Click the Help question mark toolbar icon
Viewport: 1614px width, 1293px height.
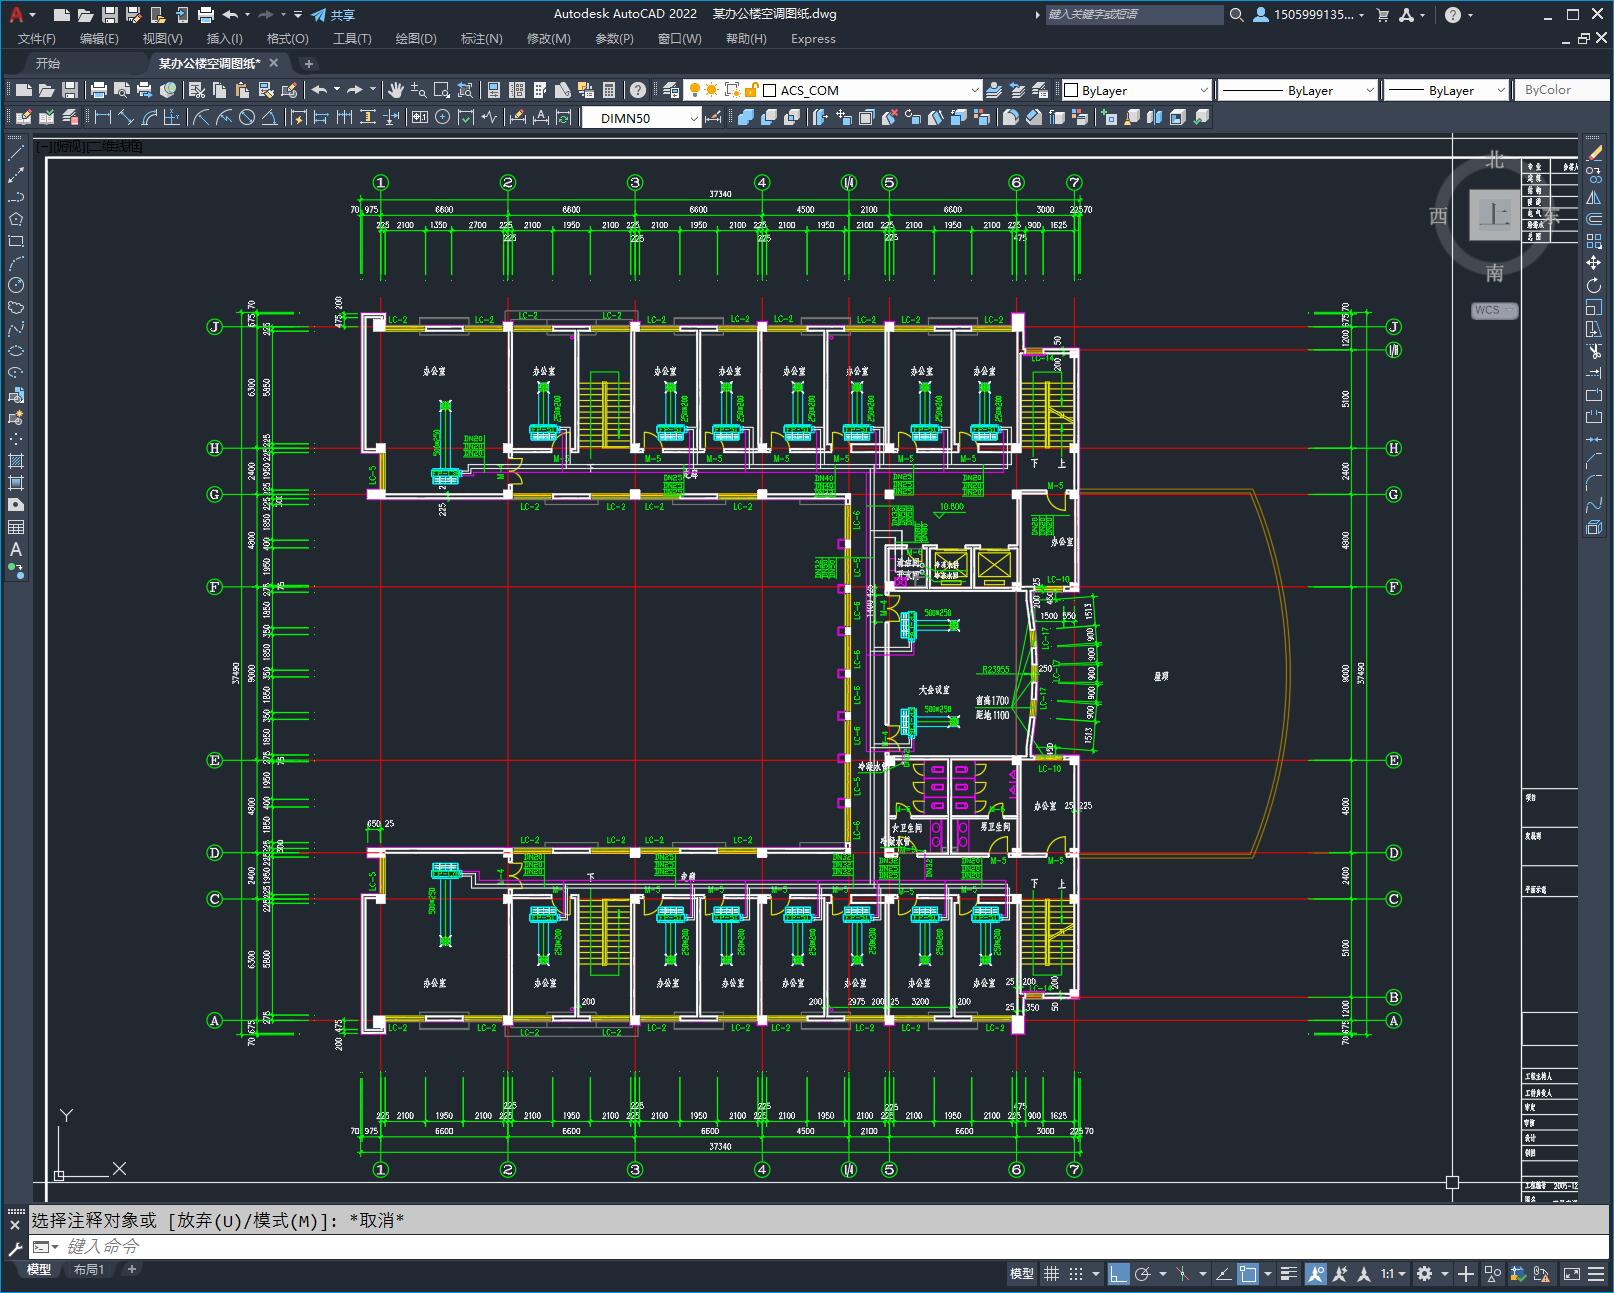coord(638,90)
